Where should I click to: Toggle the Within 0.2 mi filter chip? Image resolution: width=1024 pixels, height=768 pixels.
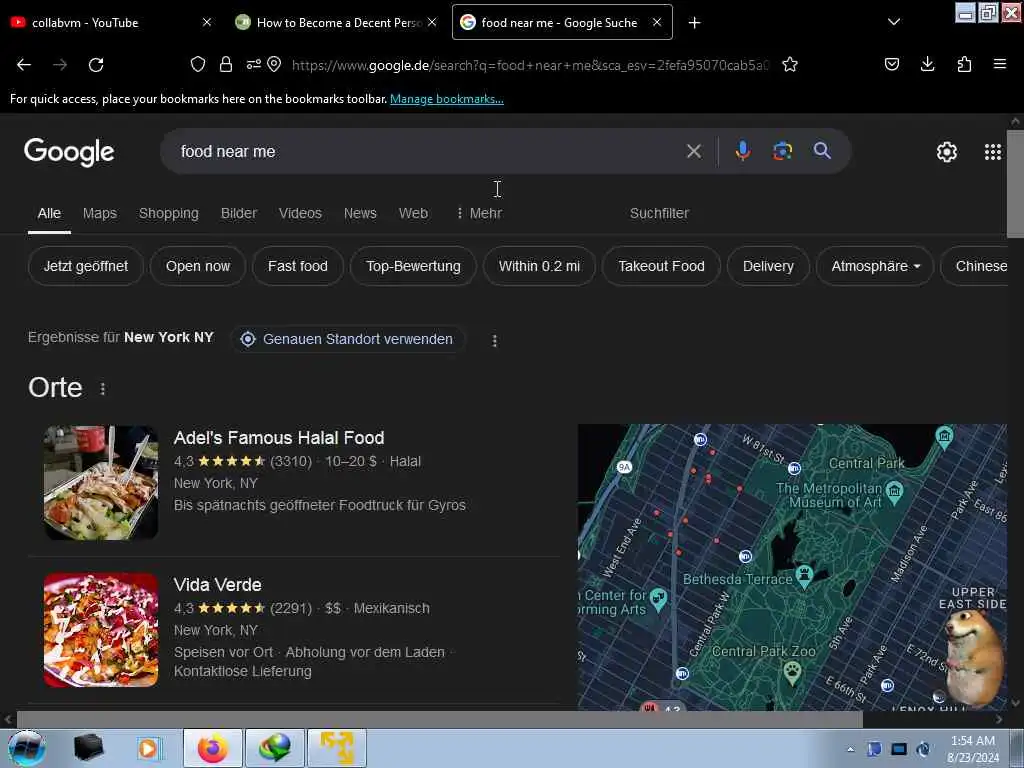click(539, 266)
